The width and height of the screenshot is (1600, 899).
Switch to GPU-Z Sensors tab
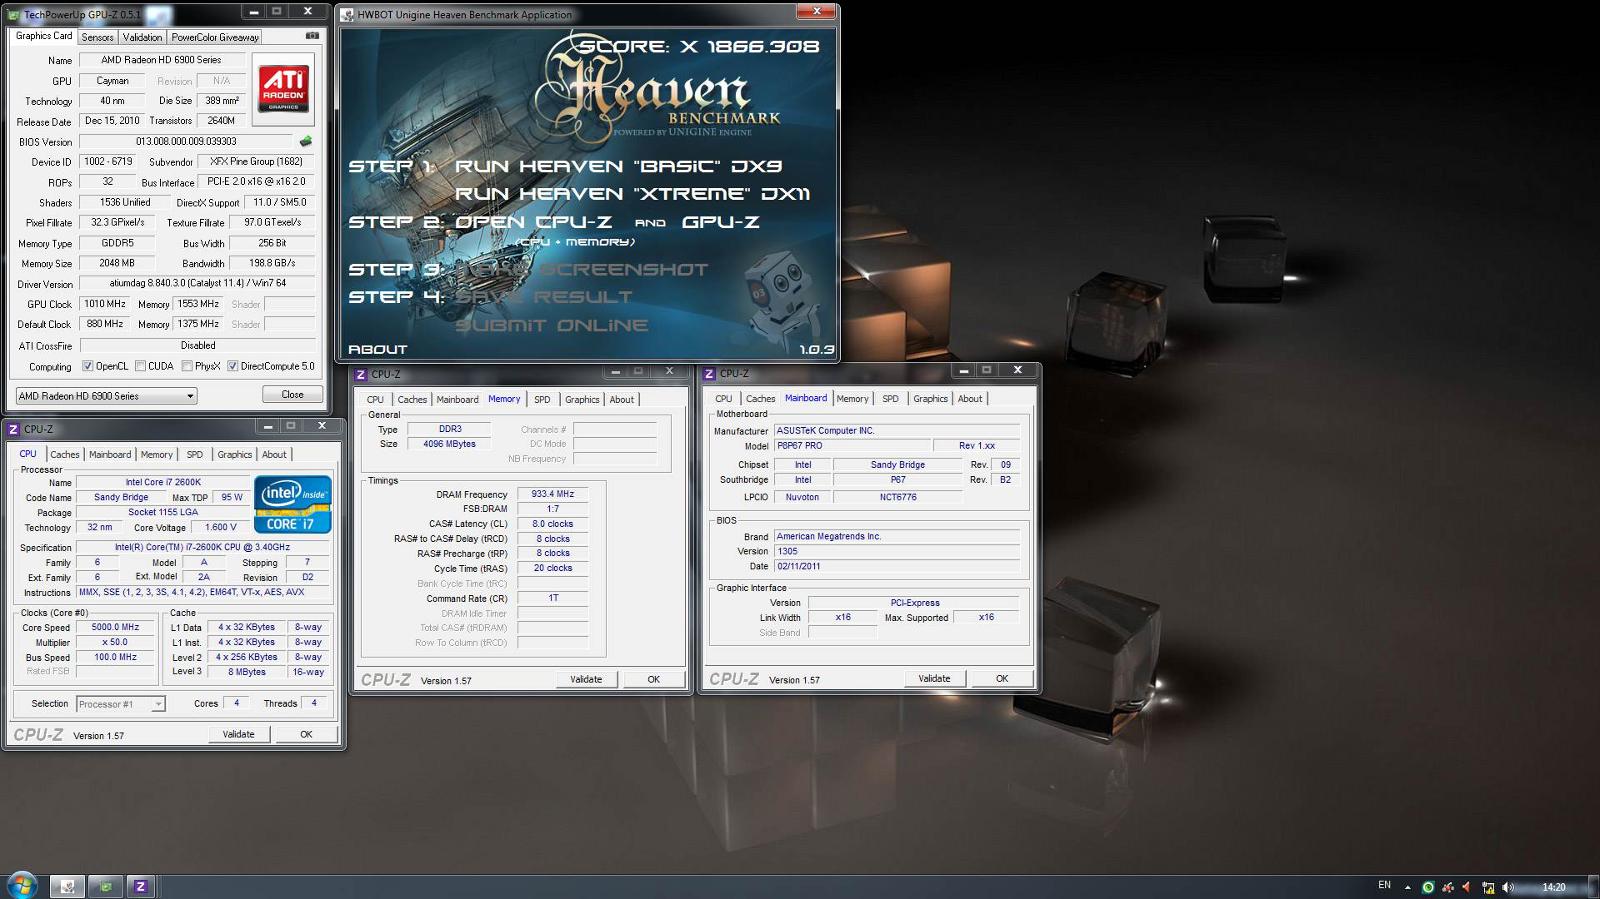pyautogui.click(x=97, y=37)
